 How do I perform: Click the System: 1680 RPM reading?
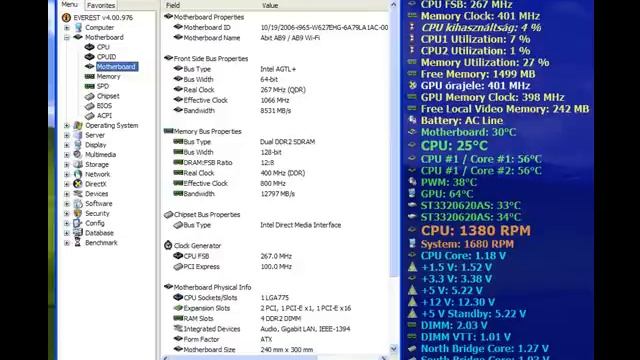click(467, 244)
